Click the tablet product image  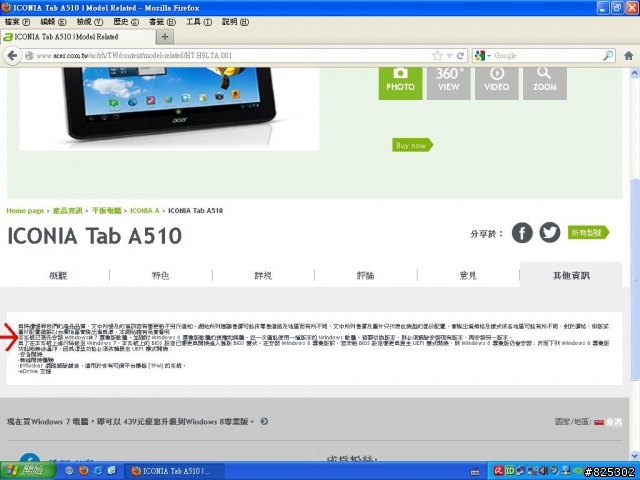point(169,109)
